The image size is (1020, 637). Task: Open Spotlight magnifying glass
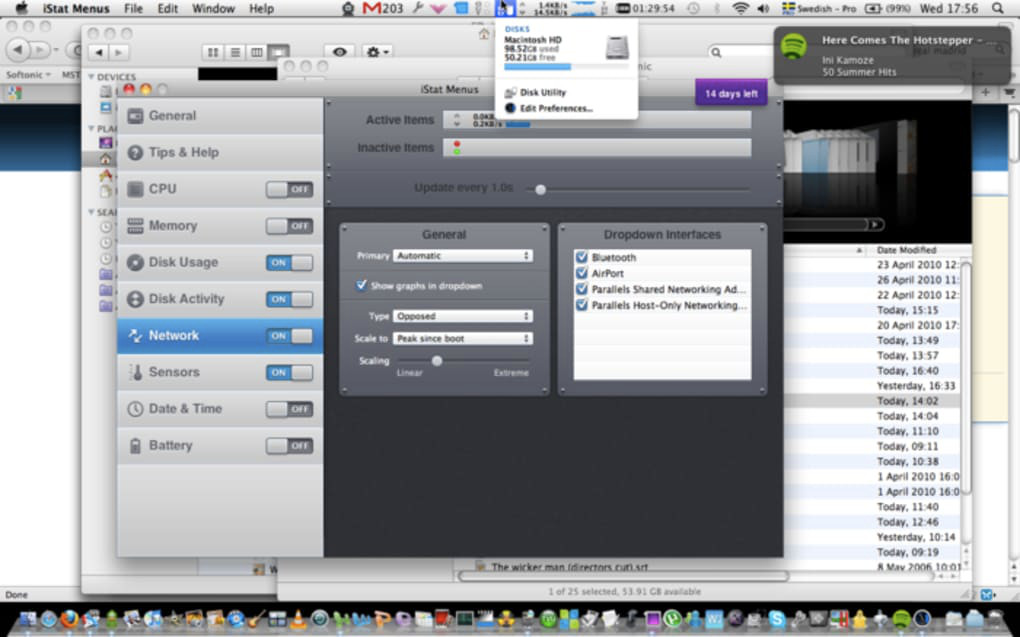[x=997, y=8]
